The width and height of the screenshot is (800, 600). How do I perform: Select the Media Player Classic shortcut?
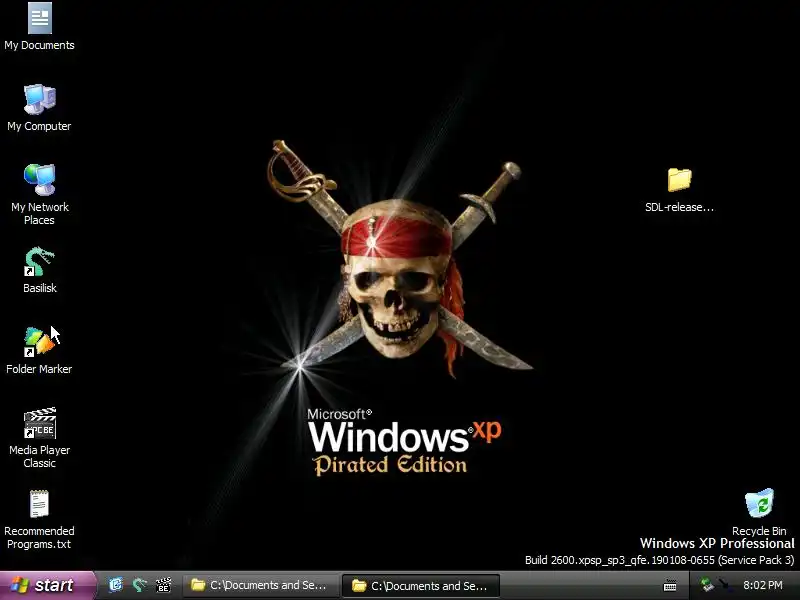point(39,438)
